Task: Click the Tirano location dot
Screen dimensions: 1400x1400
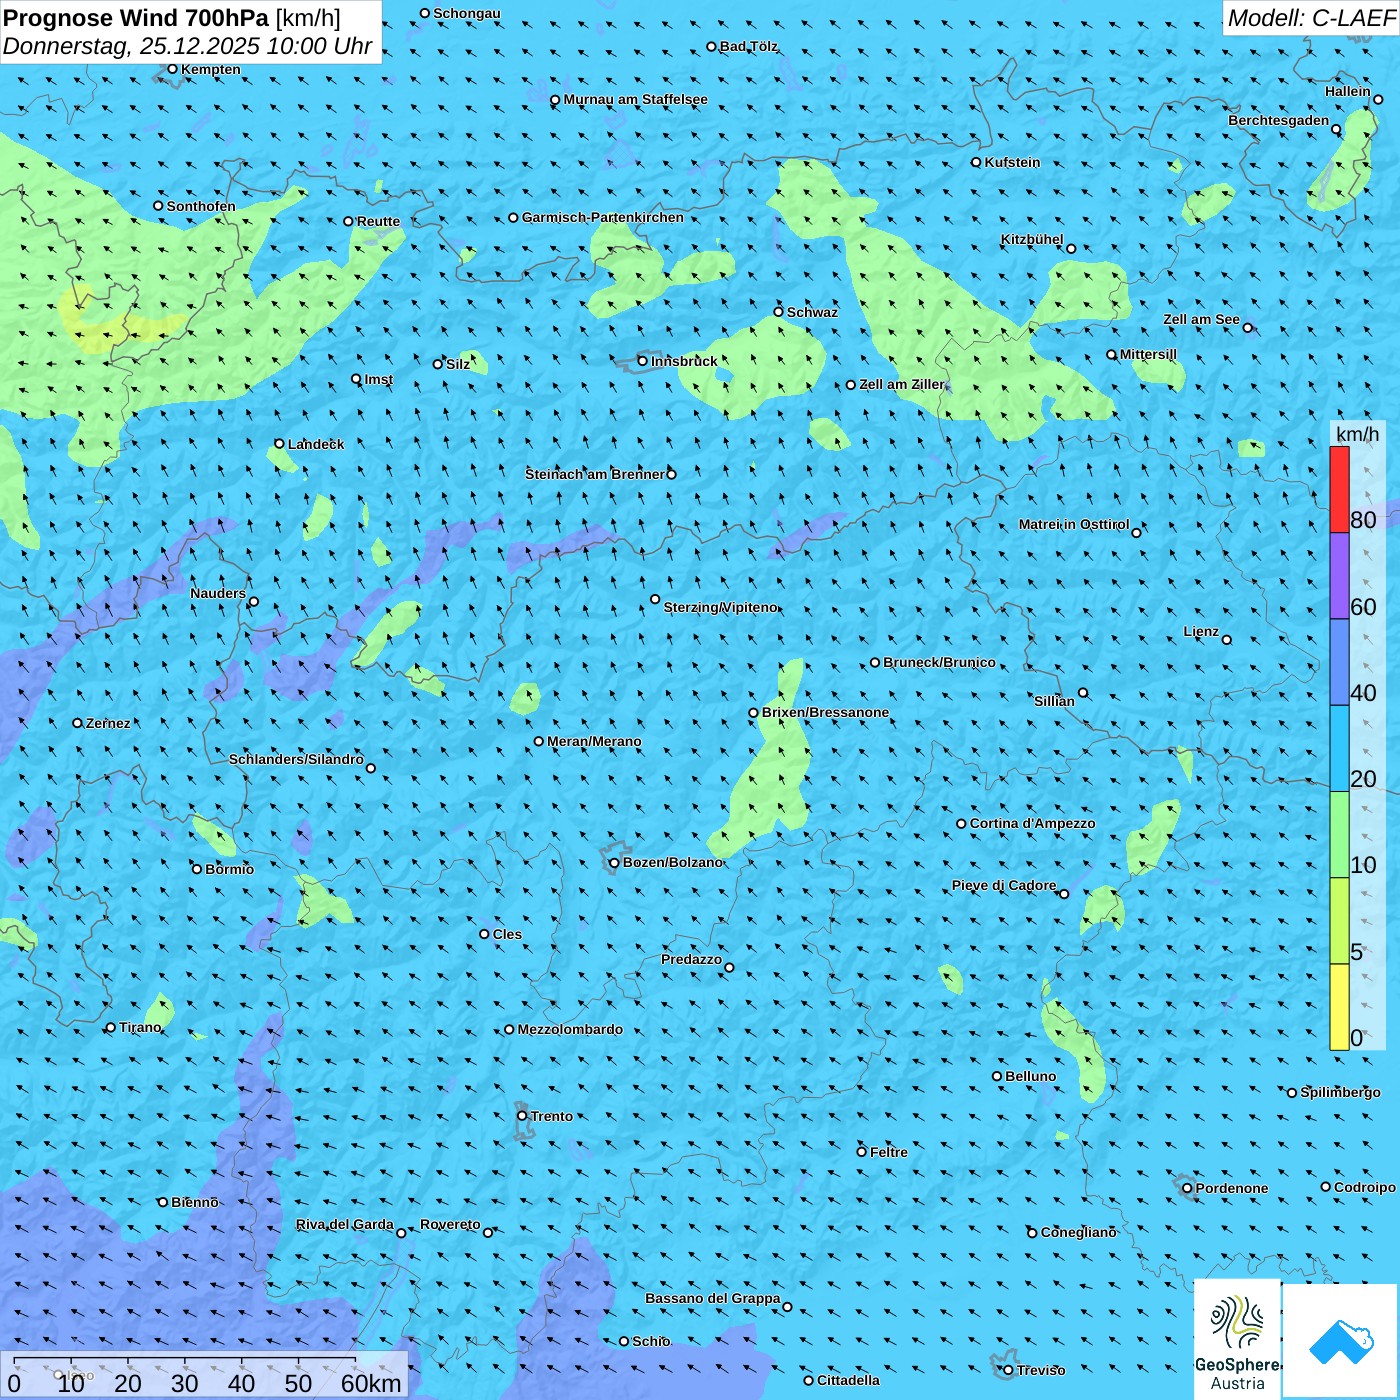Action: point(111,1027)
